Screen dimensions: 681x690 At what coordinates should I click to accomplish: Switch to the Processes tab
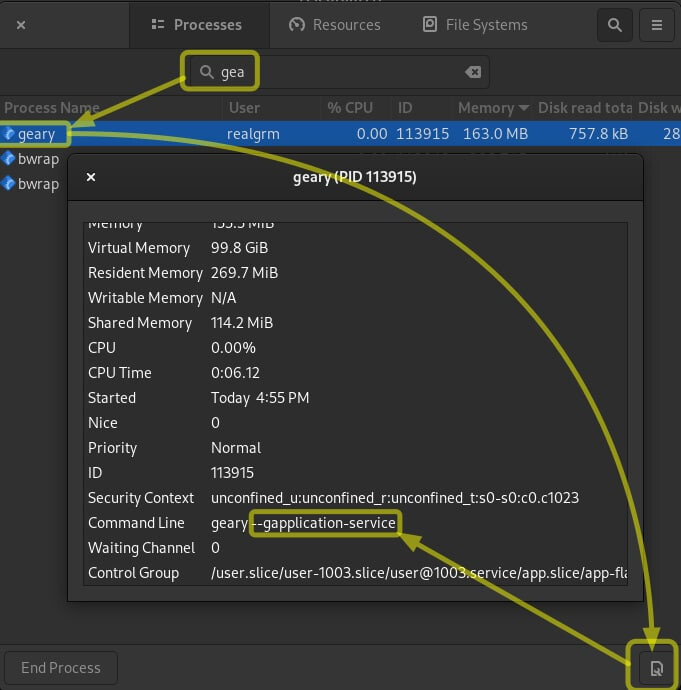[x=198, y=25]
